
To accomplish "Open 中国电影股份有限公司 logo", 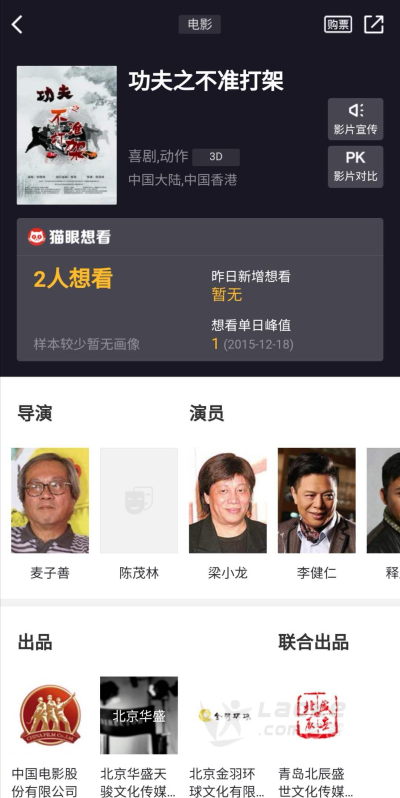I will click(50, 715).
